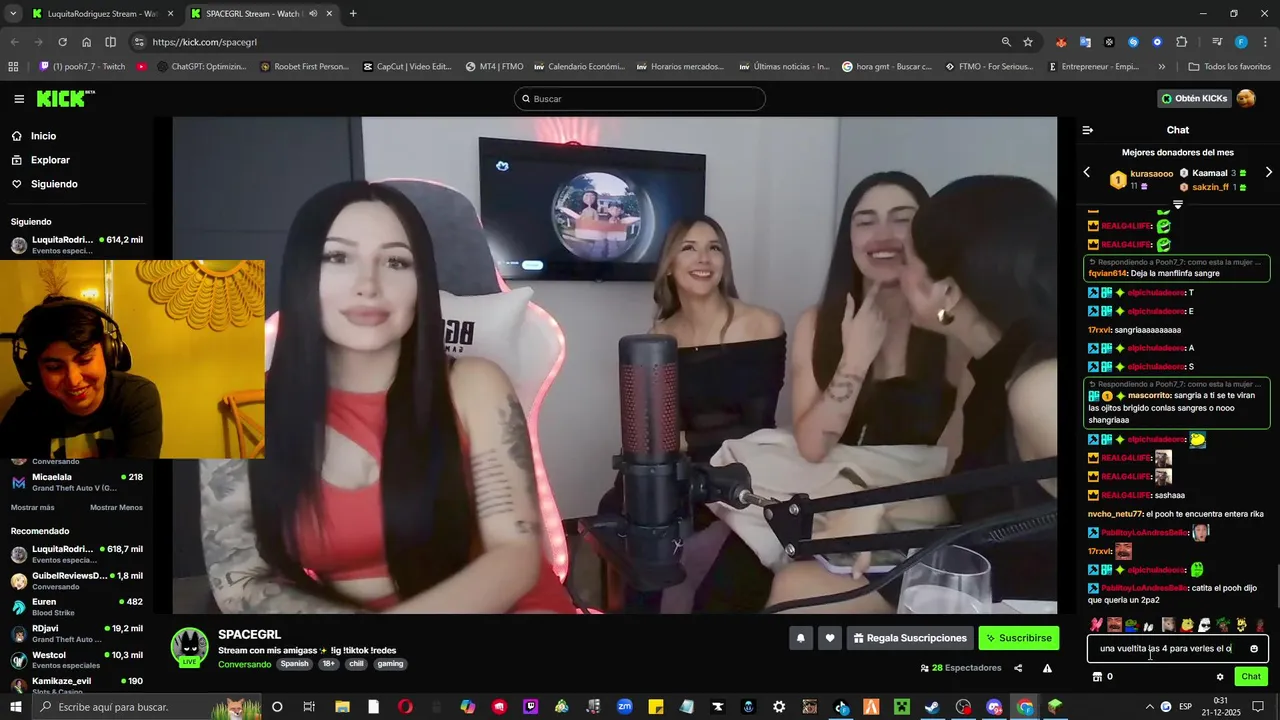This screenshot has height=720, width=1280.
Task: Open the chat shop icon with 0
Action: [1102, 677]
